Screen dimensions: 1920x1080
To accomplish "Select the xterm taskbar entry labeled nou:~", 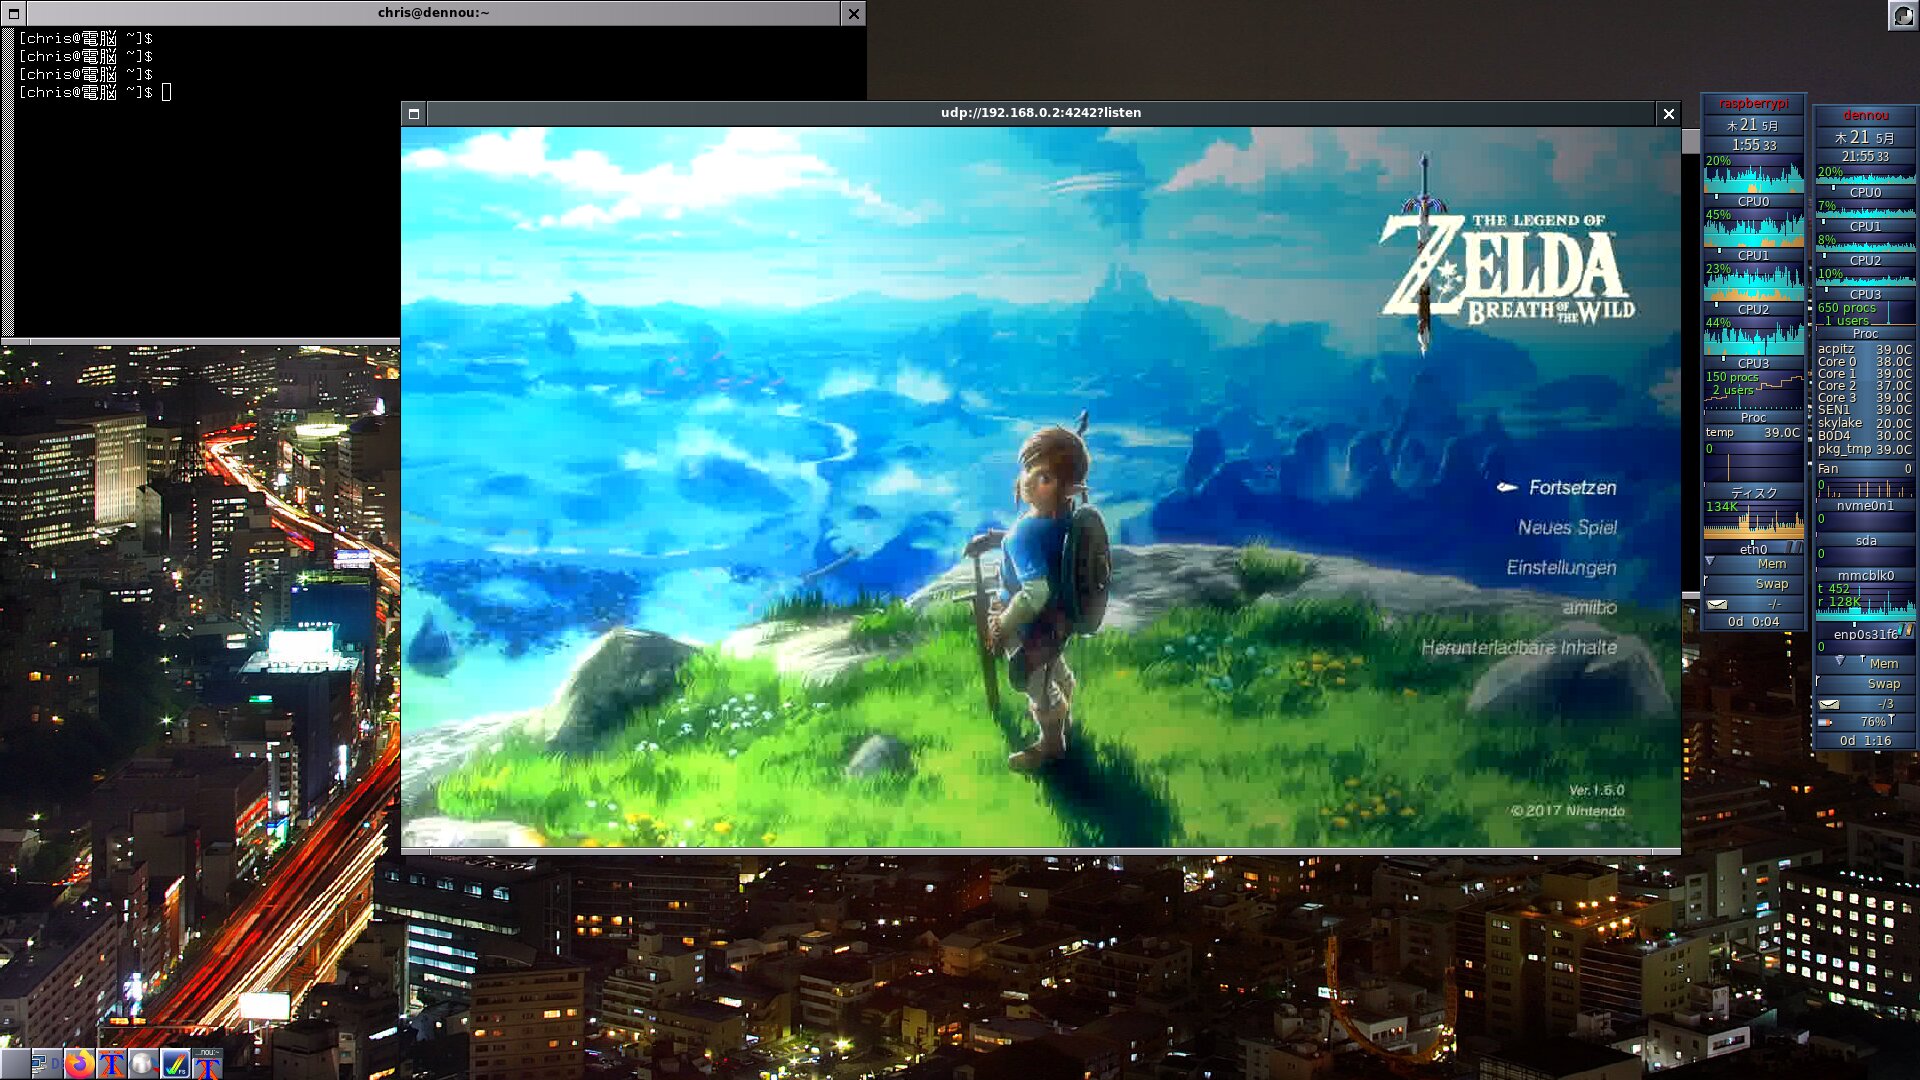I will [x=207, y=1064].
